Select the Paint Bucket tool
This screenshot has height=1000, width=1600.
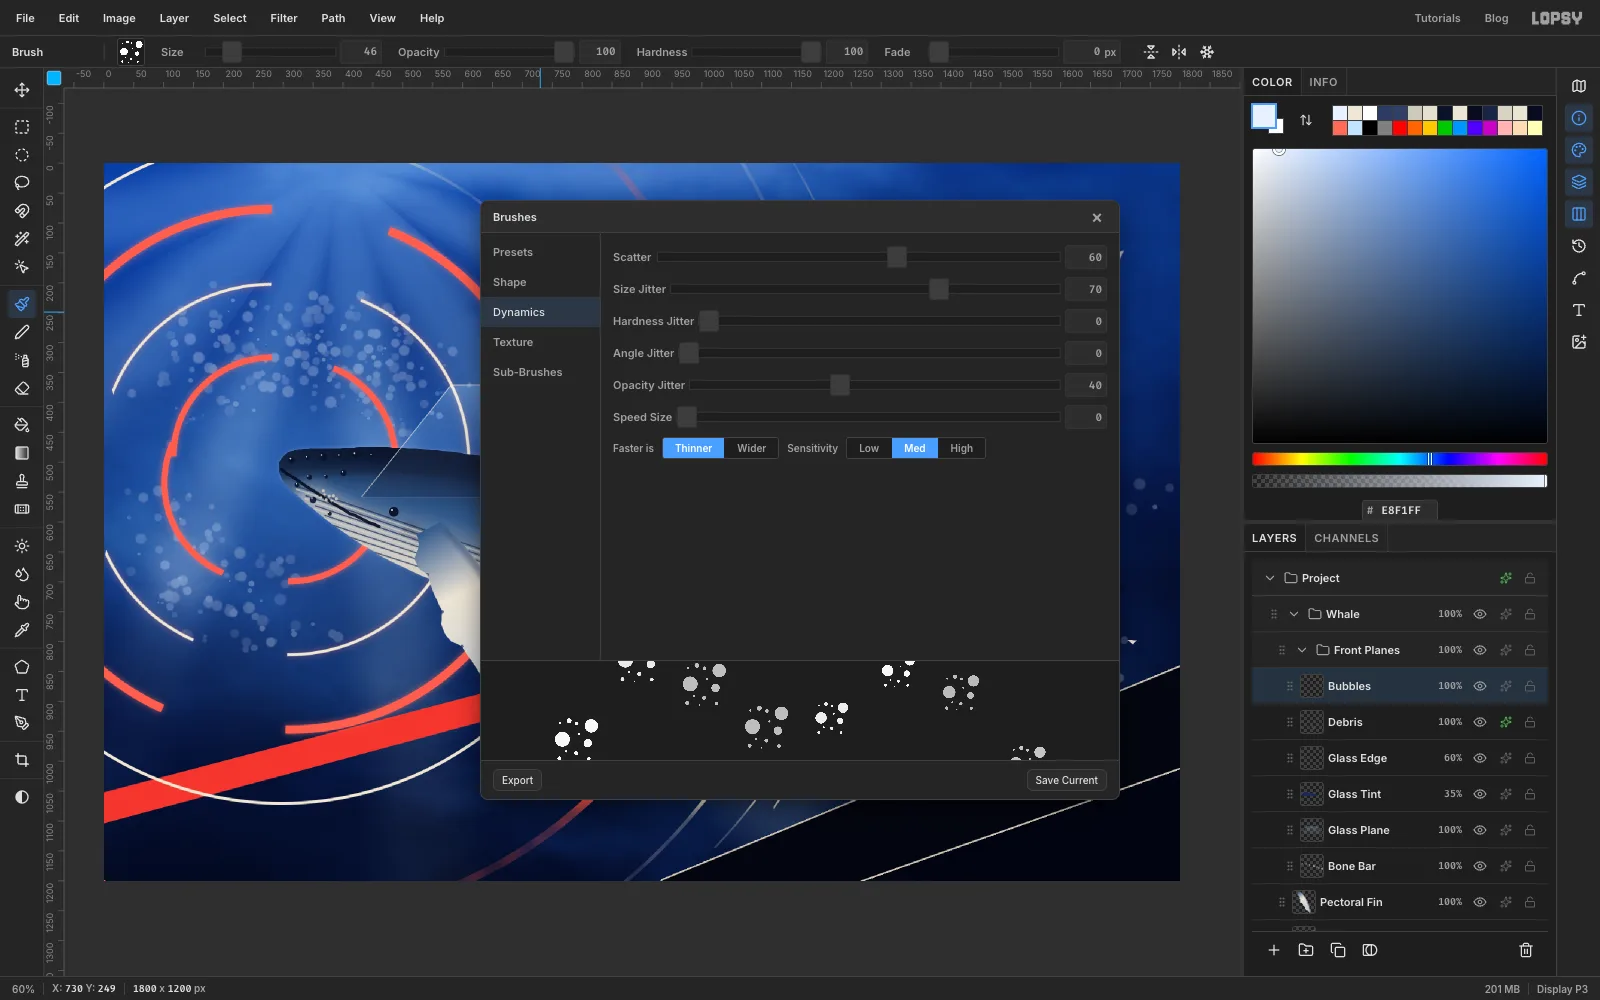pyautogui.click(x=22, y=425)
